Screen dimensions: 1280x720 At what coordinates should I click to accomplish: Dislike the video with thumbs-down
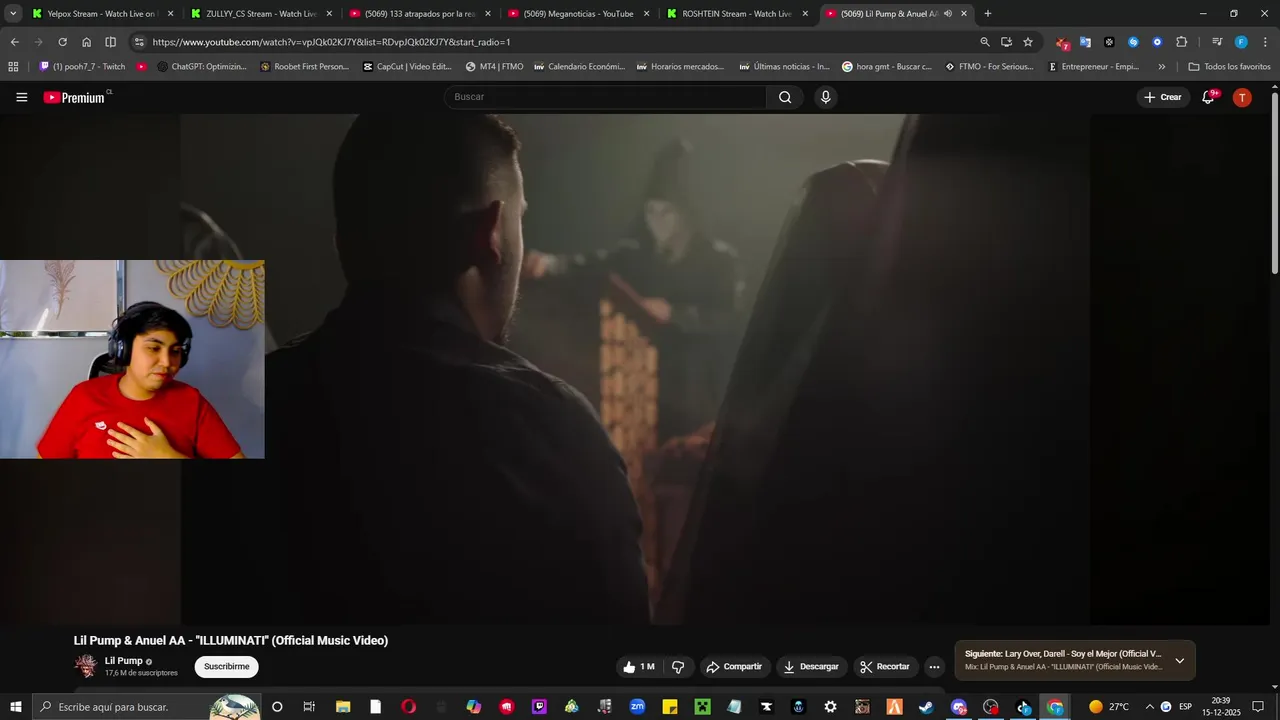click(678, 667)
